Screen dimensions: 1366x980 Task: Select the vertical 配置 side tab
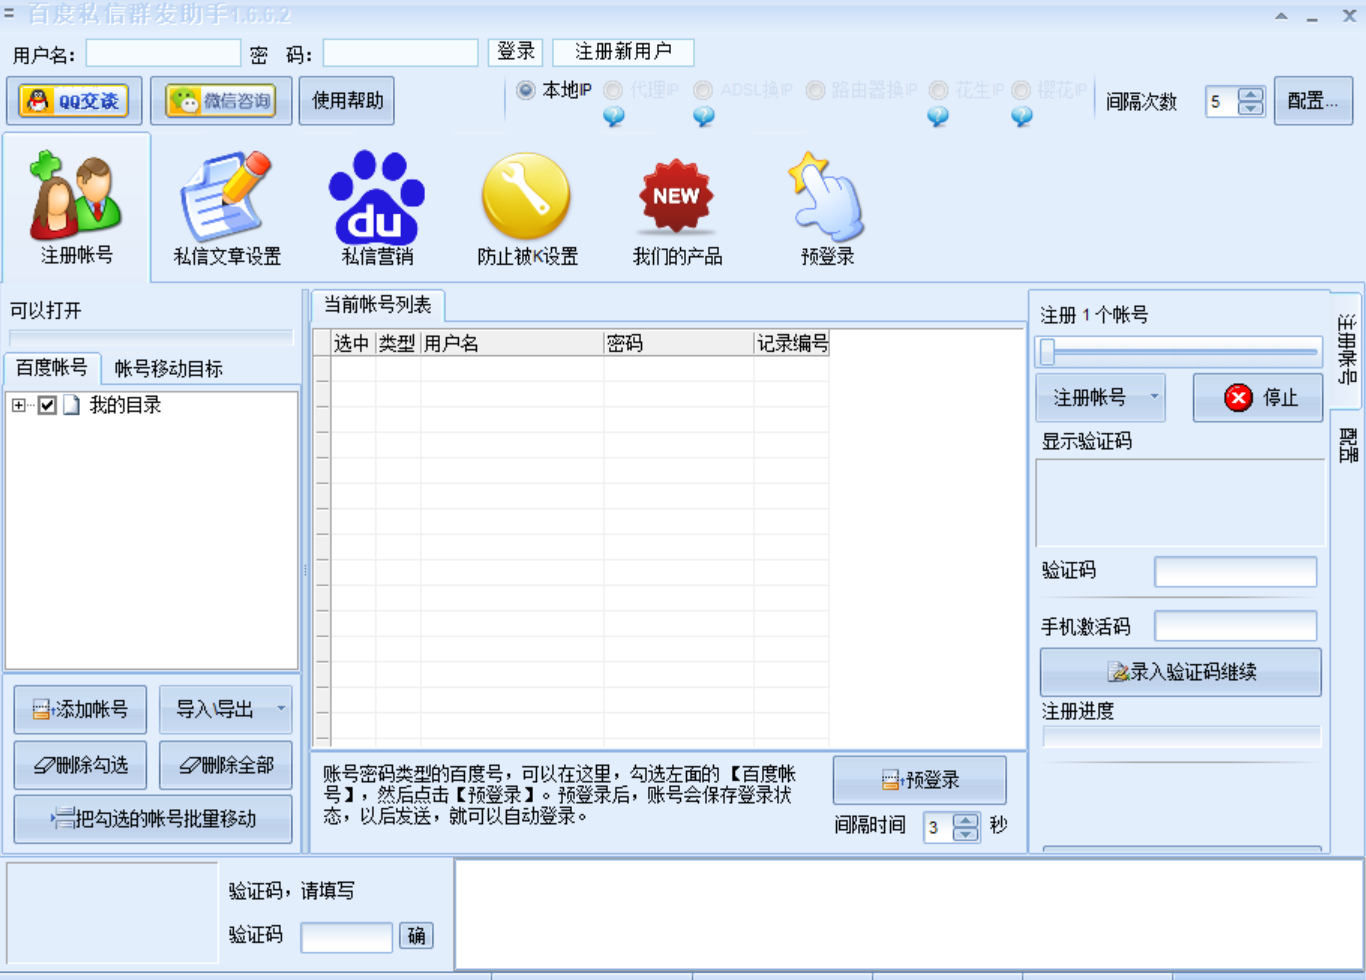(x=1347, y=444)
